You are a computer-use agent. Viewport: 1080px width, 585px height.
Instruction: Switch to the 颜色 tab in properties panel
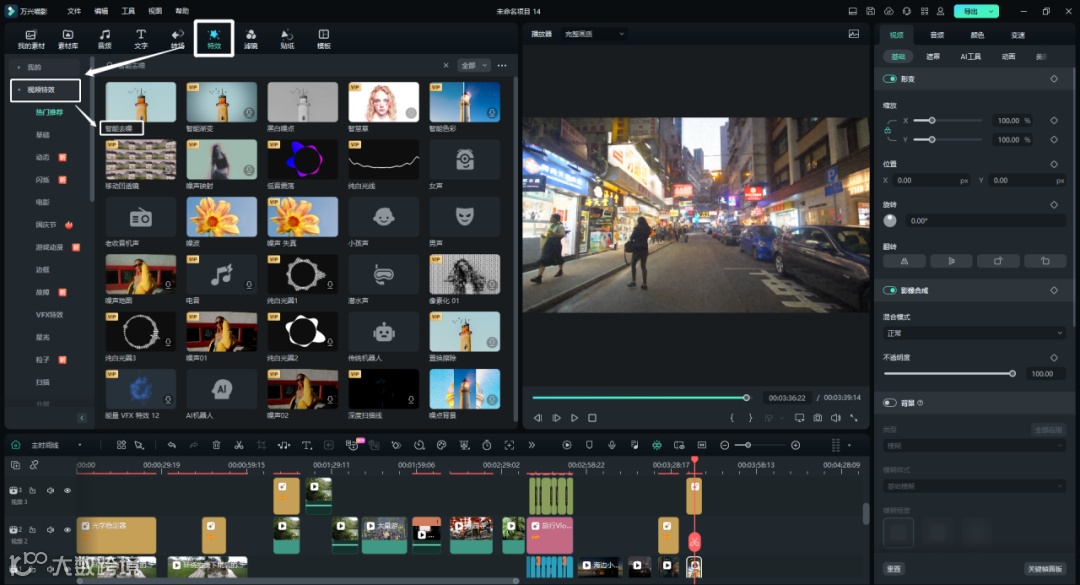click(977, 35)
